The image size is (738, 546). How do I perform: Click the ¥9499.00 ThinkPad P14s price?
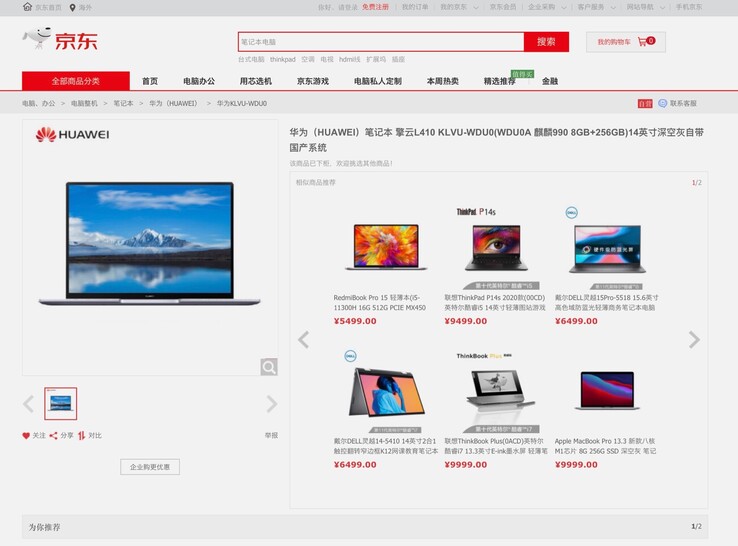click(465, 321)
